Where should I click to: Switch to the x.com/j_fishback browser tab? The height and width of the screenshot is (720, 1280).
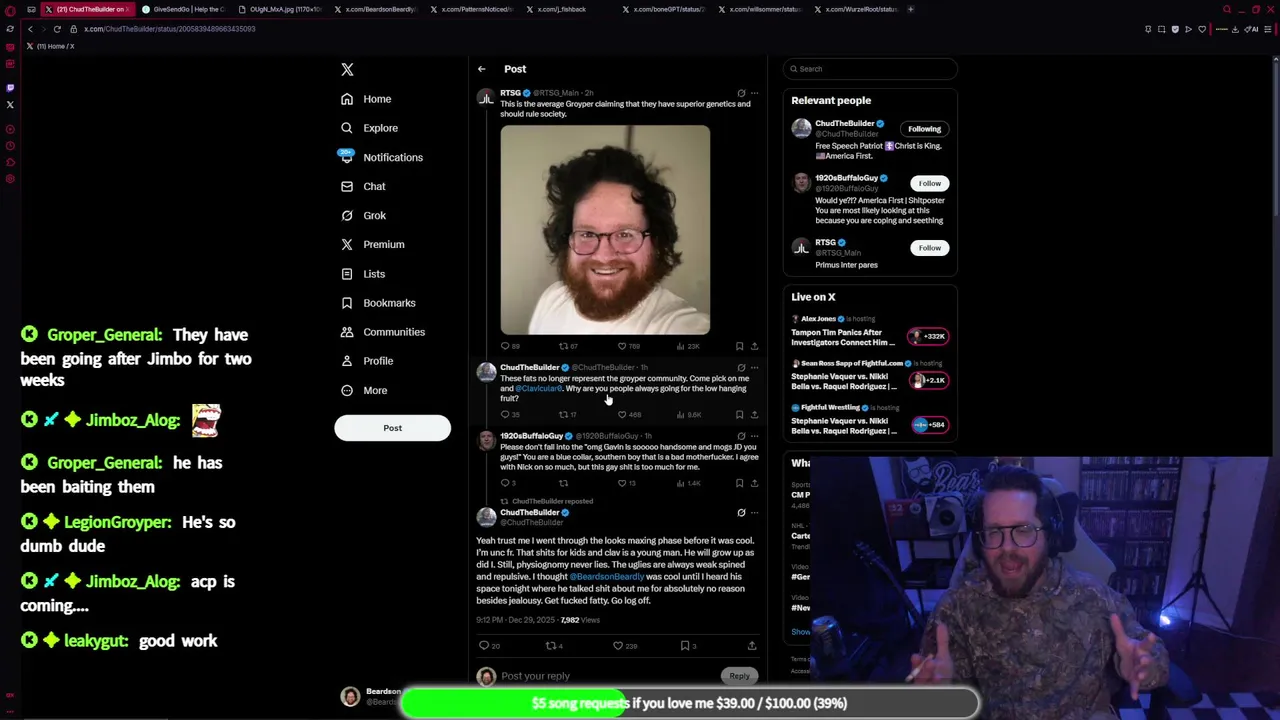point(570,9)
